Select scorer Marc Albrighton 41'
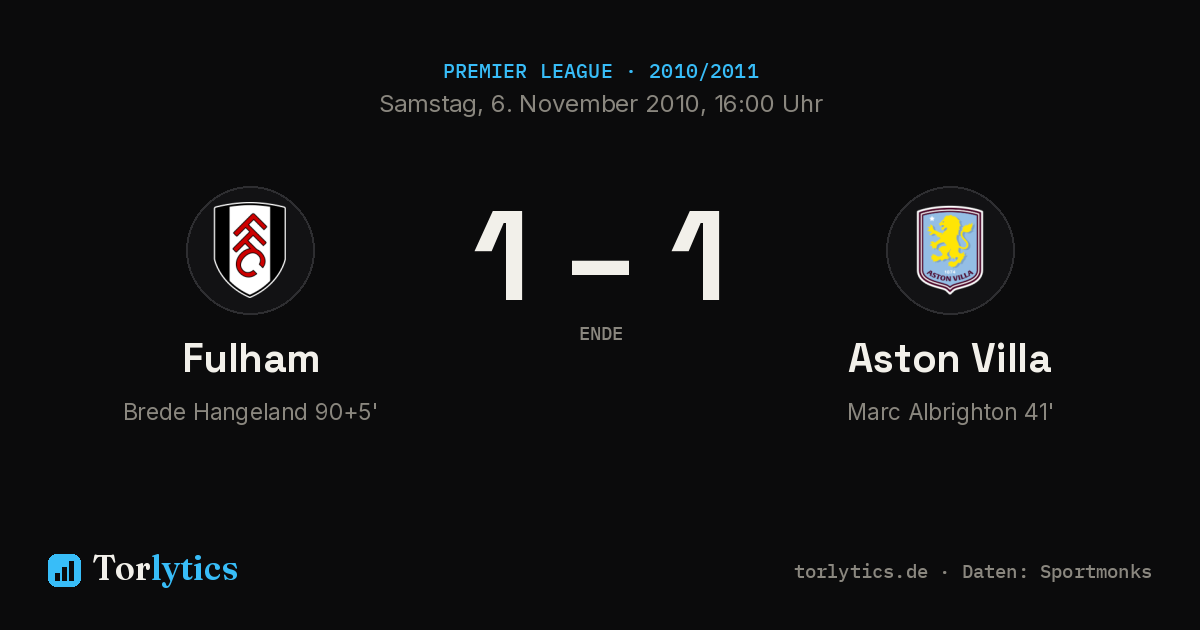Screen dimensions: 1200x630 pos(950,412)
